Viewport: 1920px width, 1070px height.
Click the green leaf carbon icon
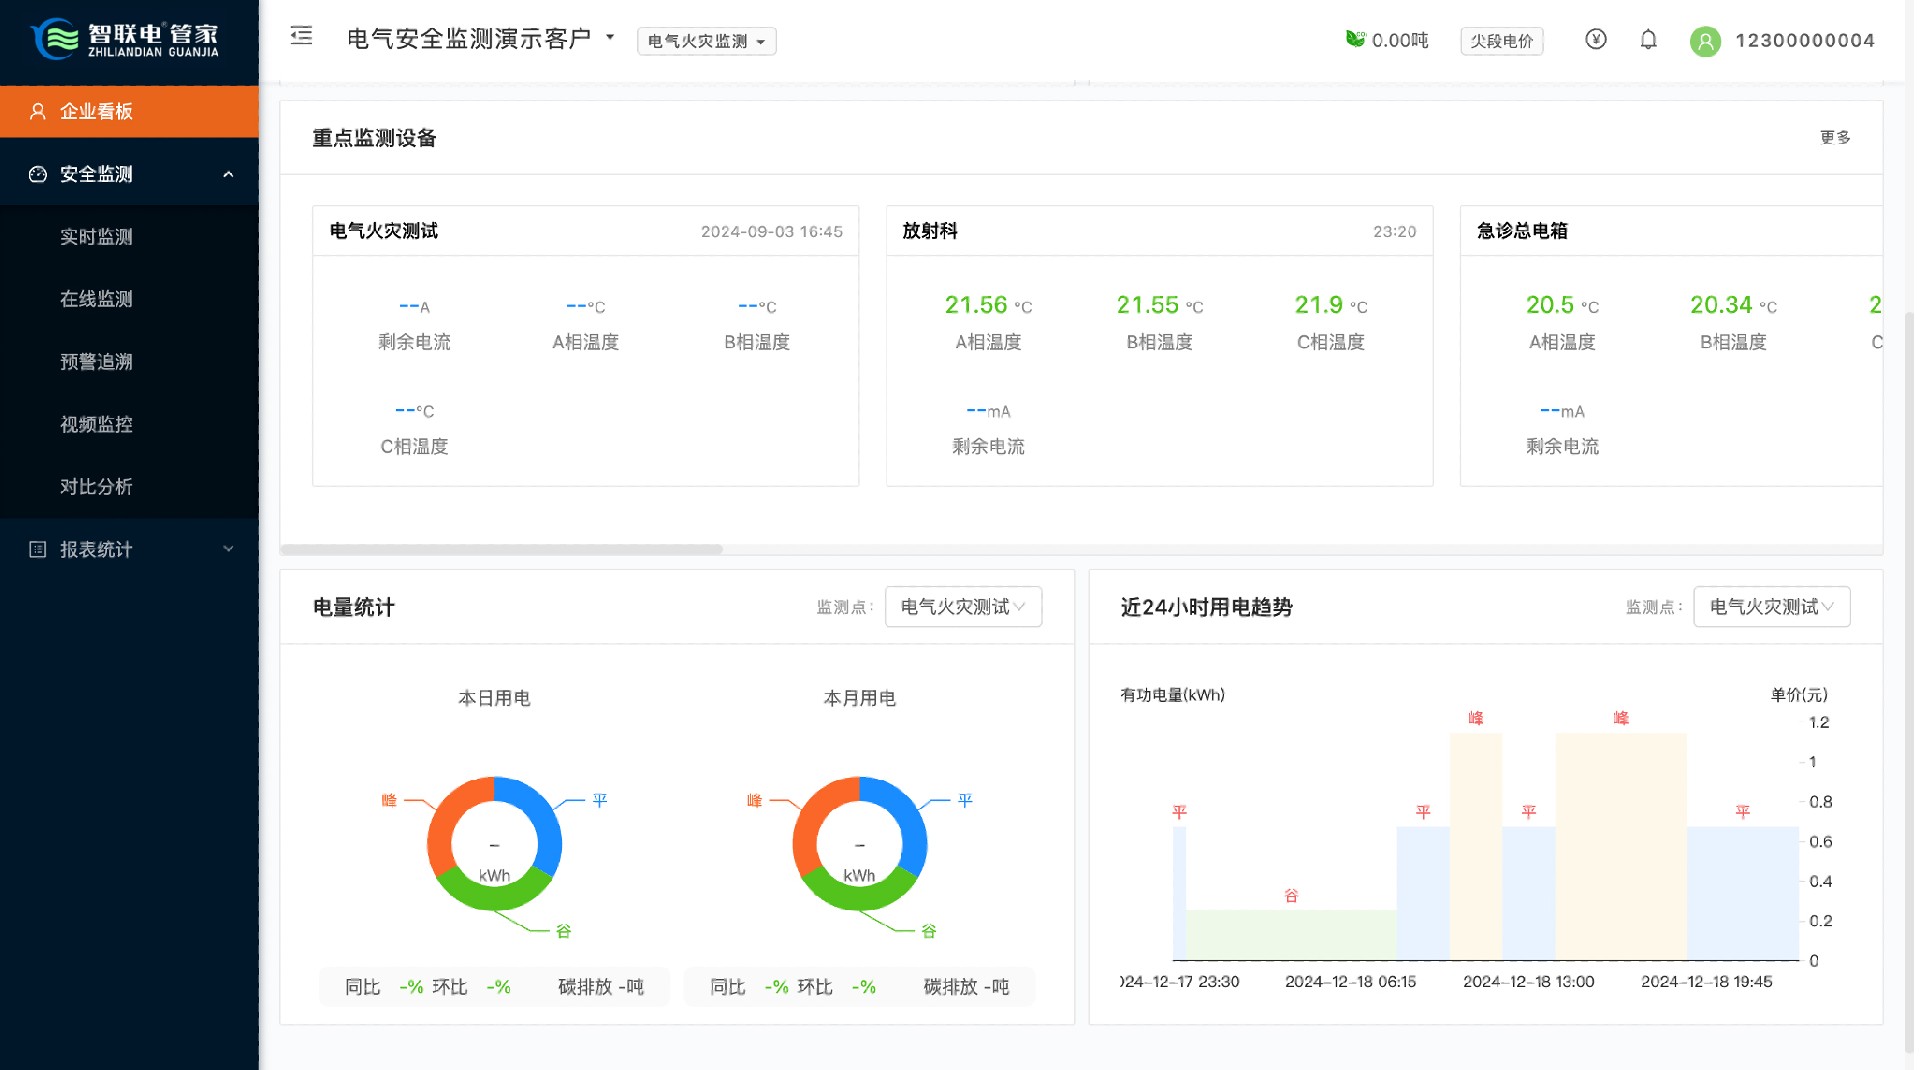(x=1354, y=39)
